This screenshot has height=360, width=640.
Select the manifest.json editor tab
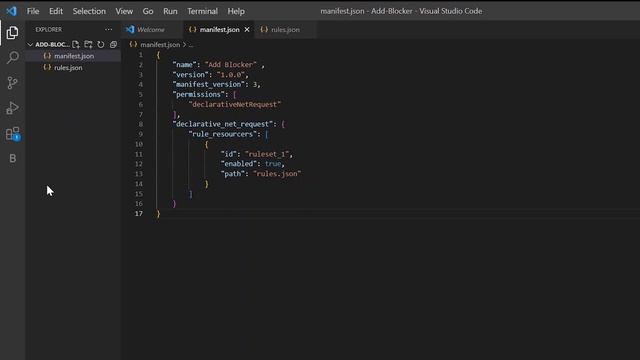click(219, 29)
